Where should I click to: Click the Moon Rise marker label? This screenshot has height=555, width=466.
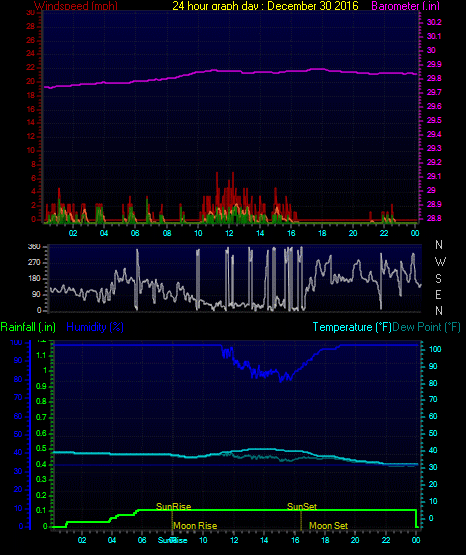[x=195, y=526]
